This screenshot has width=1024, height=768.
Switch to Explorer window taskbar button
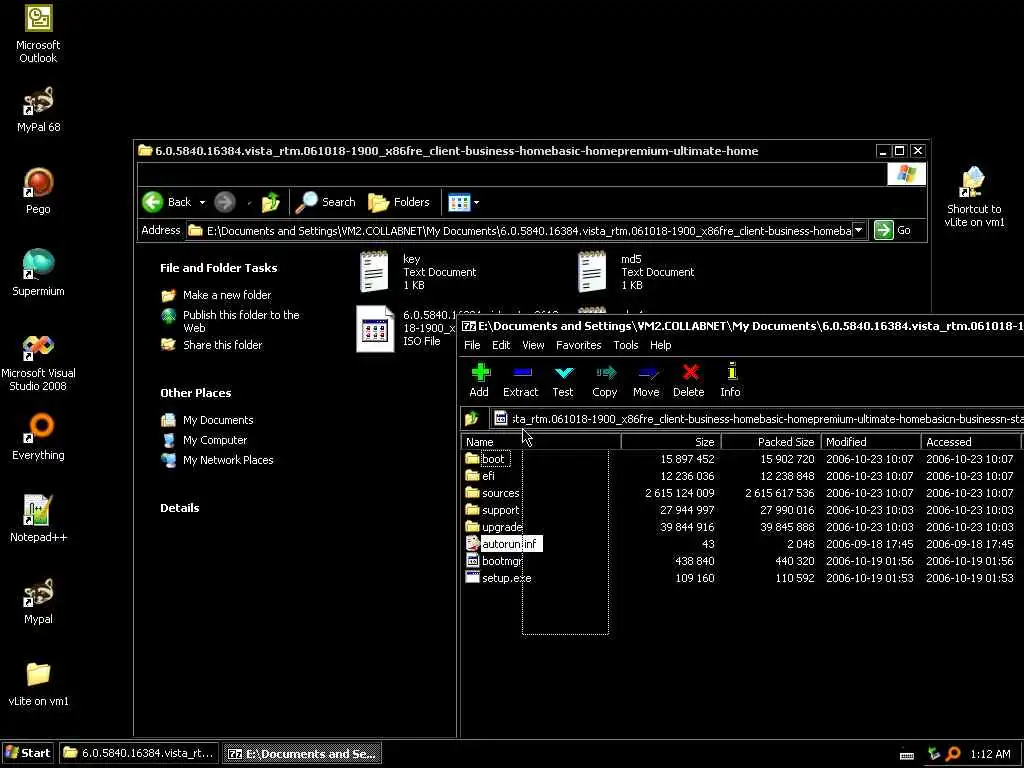[x=139, y=753]
